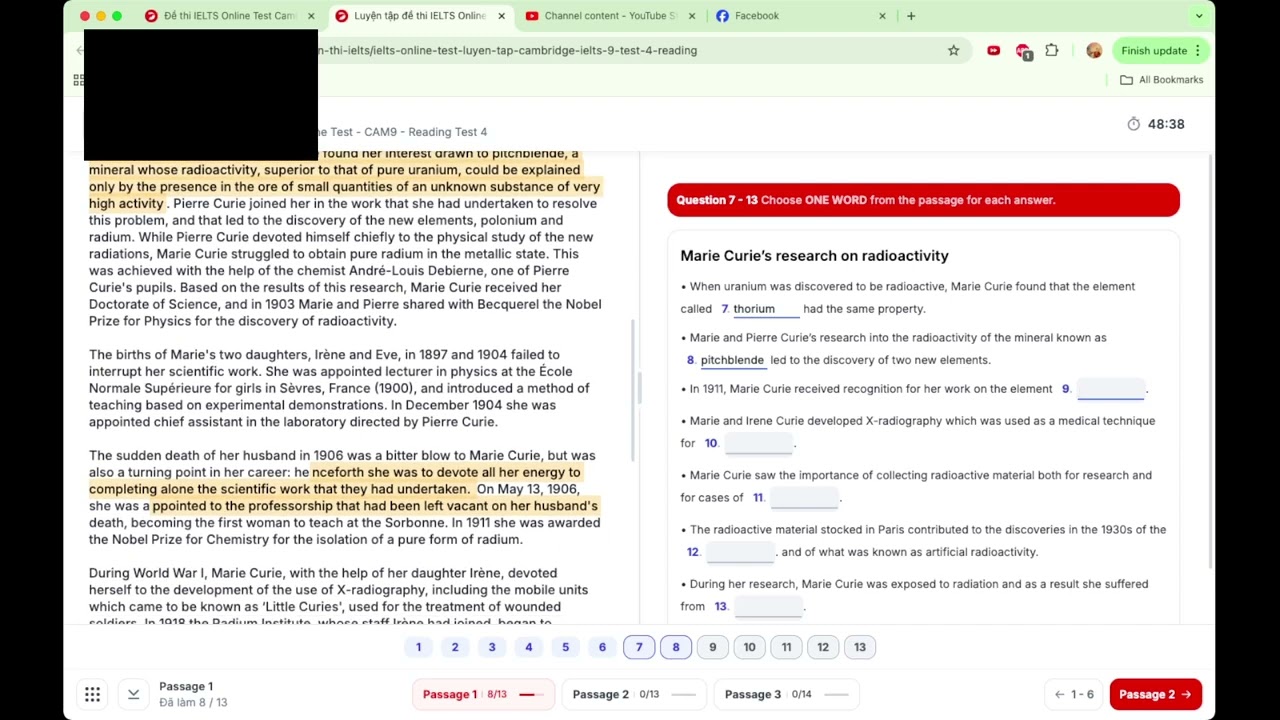The image size is (1280, 720).
Task: Collapse the bottom navigation panel arrow
Action: tap(133, 694)
